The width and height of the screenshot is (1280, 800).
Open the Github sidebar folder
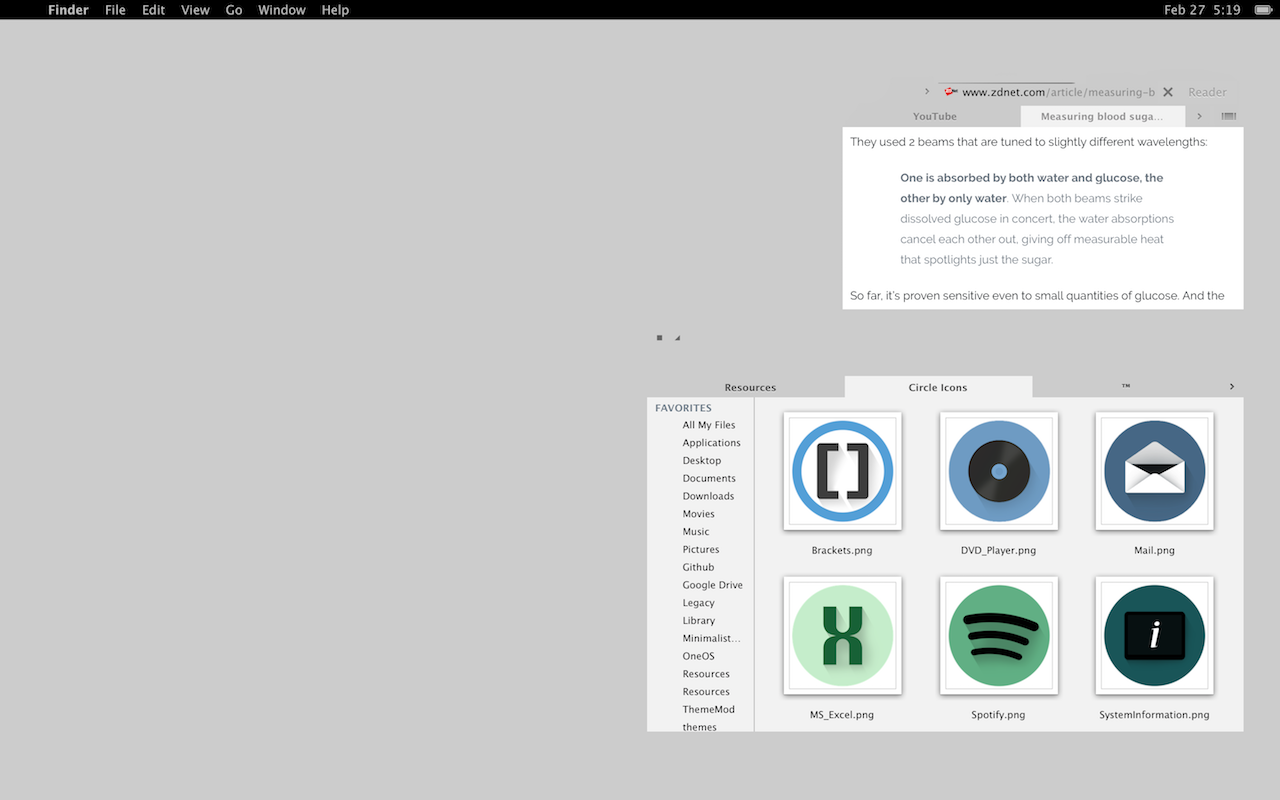pos(698,567)
